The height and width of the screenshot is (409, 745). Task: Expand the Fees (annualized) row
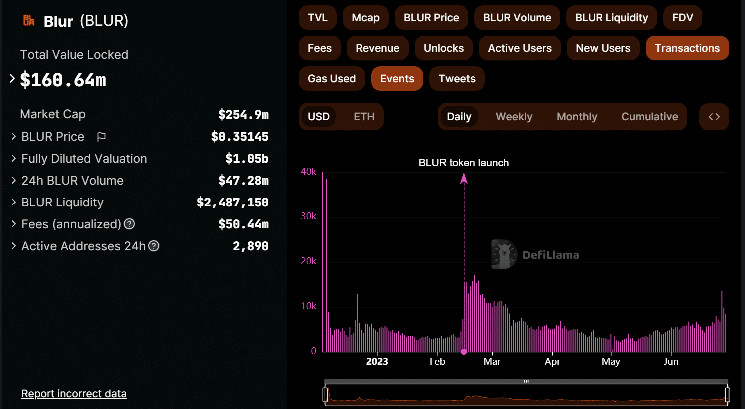coord(14,224)
